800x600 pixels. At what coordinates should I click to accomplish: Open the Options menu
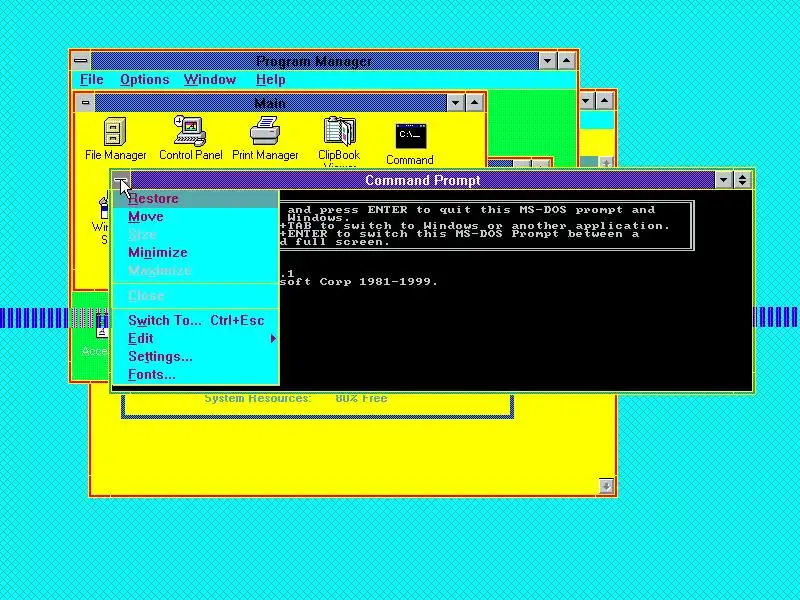144,80
